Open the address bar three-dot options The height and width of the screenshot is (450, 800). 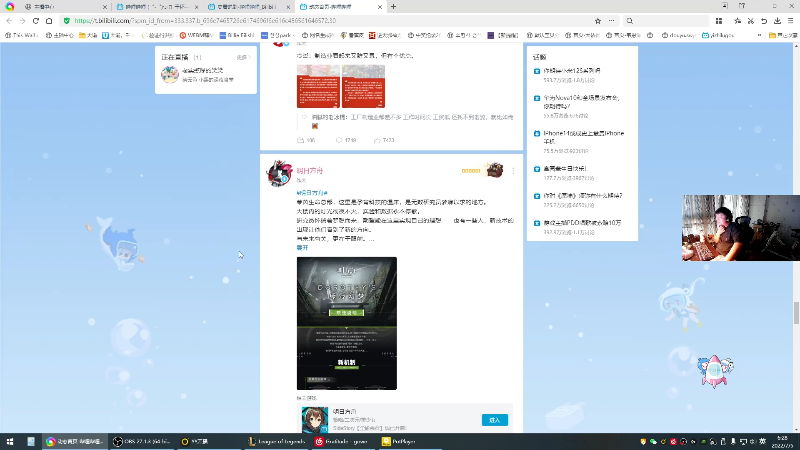611,21
